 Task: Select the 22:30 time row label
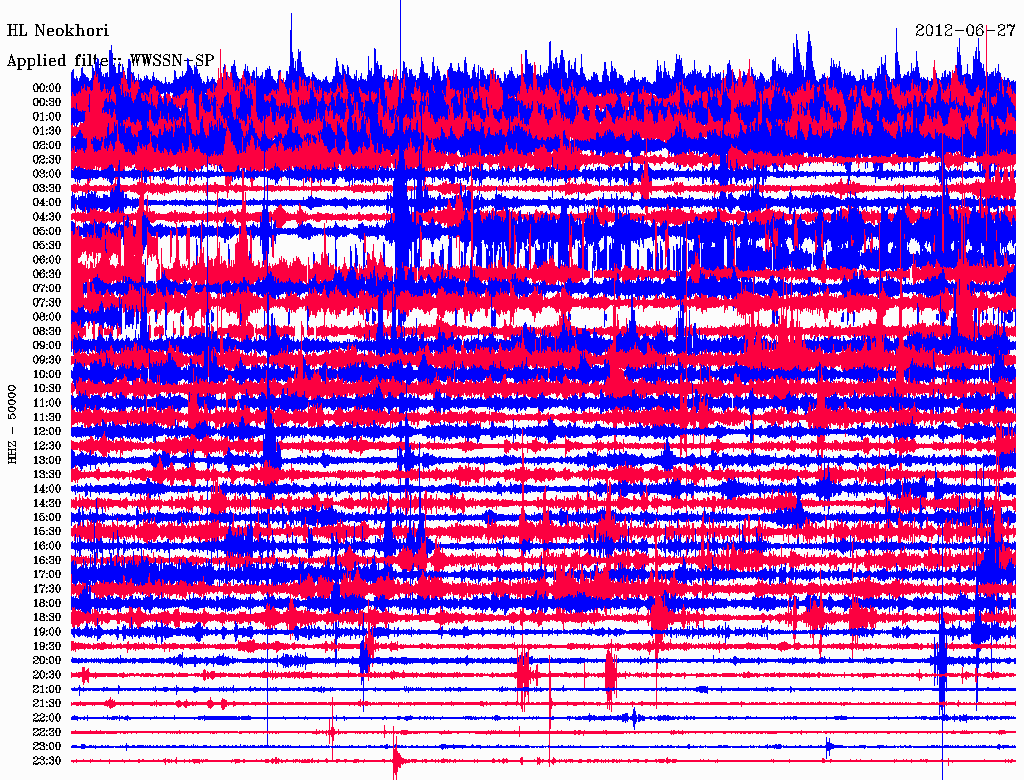(47, 732)
